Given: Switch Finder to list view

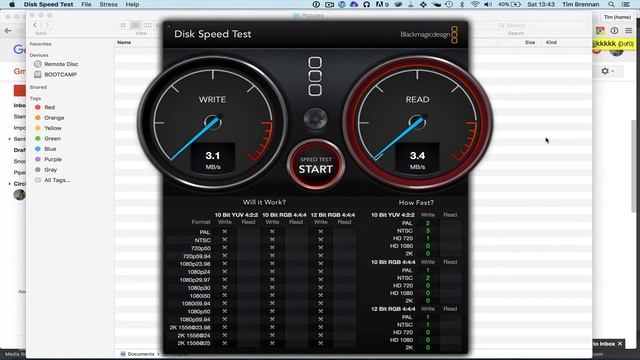Looking at the screenshot, I should tap(135, 25).
